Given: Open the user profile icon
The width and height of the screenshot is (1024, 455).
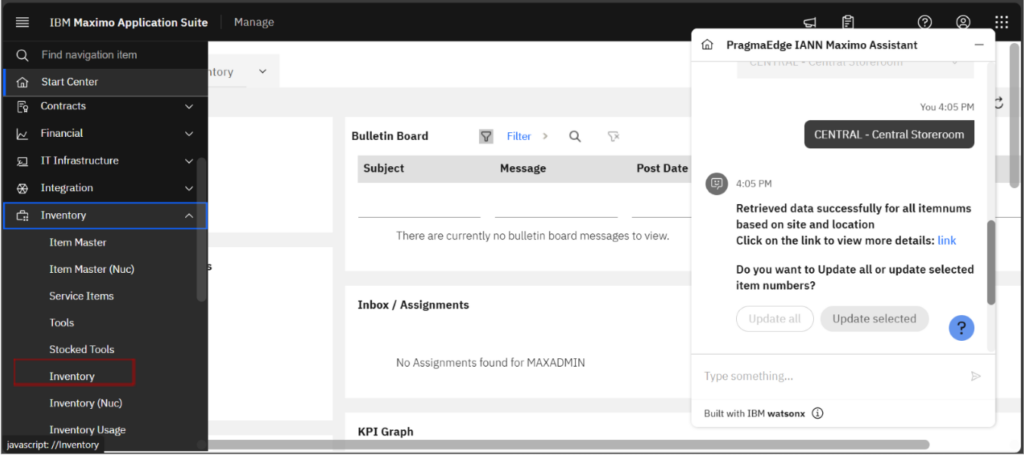Looking at the screenshot, I should [963, 22].
